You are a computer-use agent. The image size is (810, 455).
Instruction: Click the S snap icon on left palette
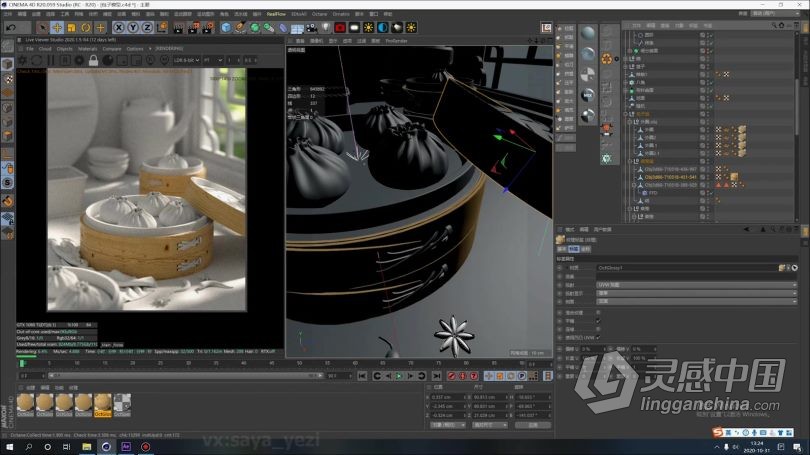click(x=7, y=182)
